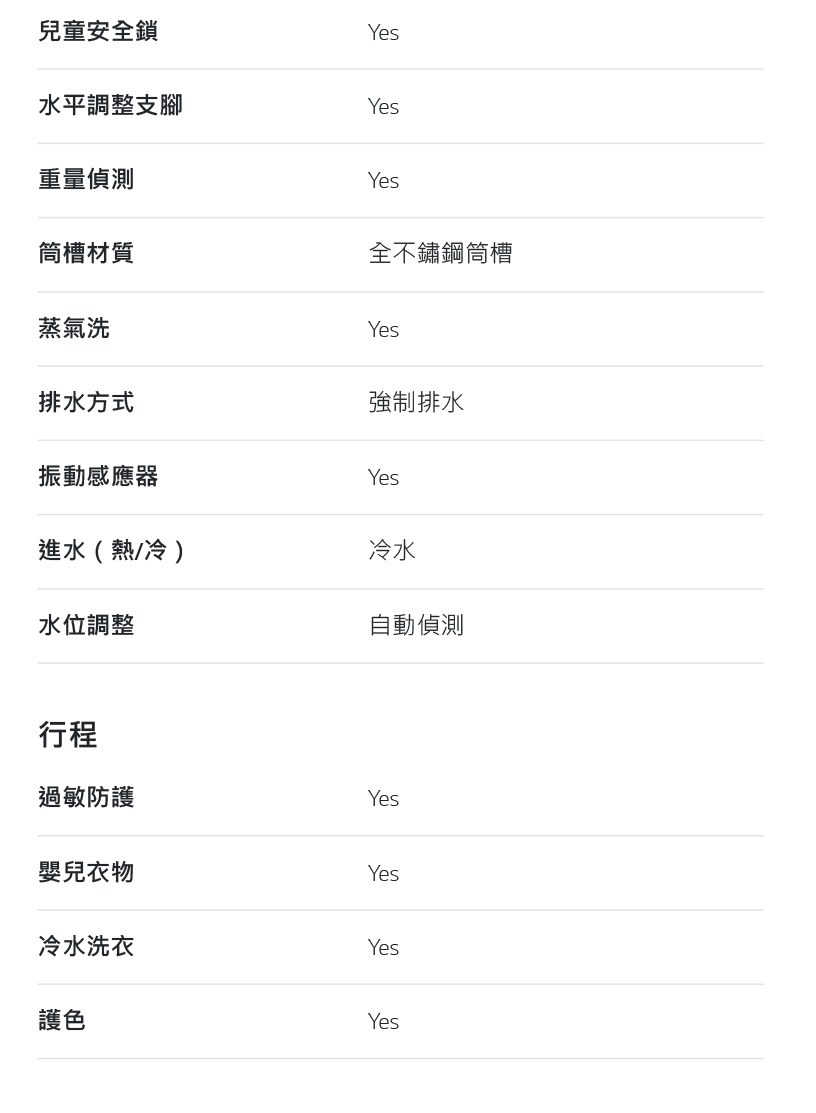Click the 全不鏽鋼筒槽 value text
Image resolution: width=816 pixels, height=1113 pixels.
click(x=440, y=253)
